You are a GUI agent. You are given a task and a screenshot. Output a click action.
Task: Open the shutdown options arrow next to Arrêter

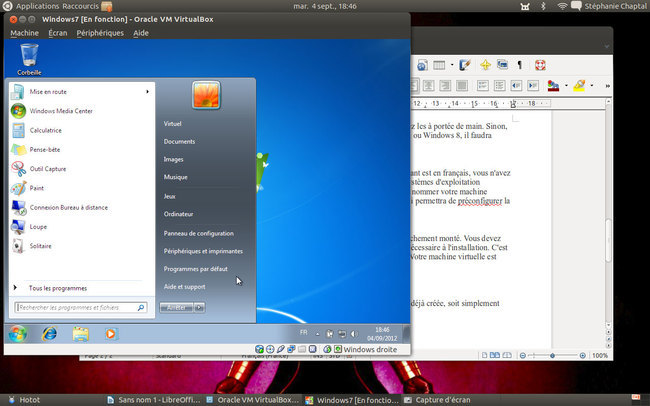tap(199, 307)
